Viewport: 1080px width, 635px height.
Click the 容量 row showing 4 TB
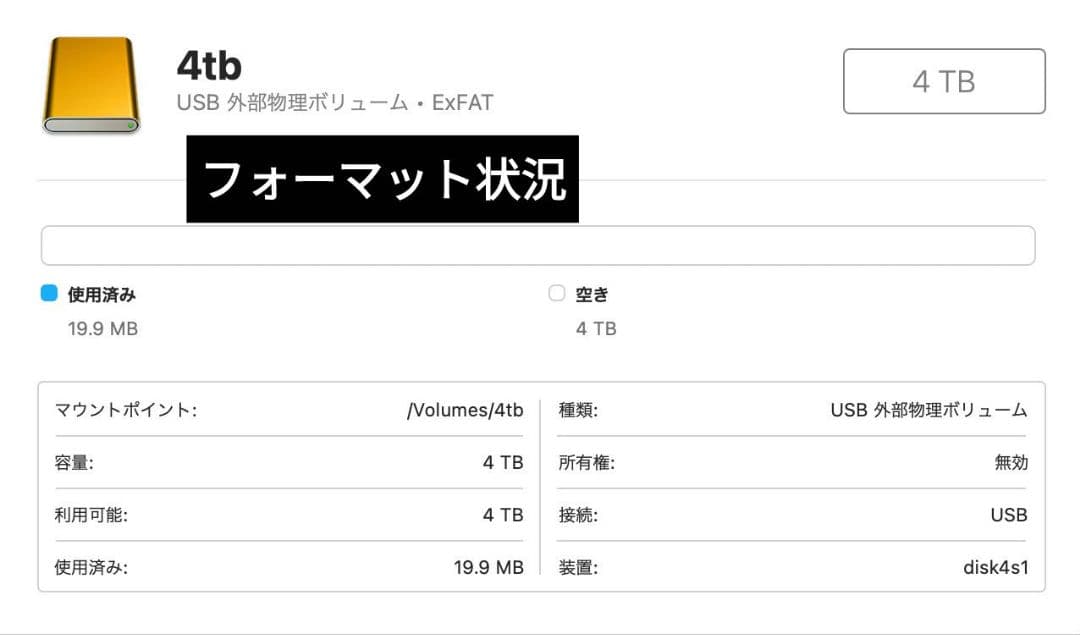coord(290,462)
